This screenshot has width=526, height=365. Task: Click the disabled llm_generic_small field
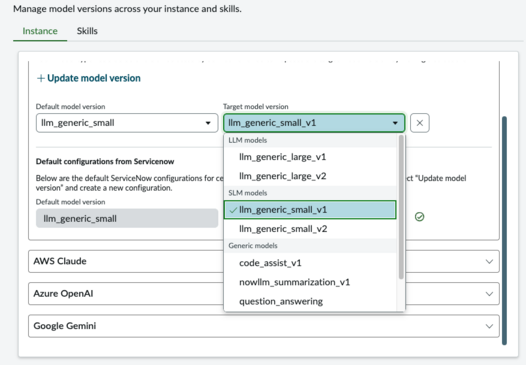[x=127, y=218]
